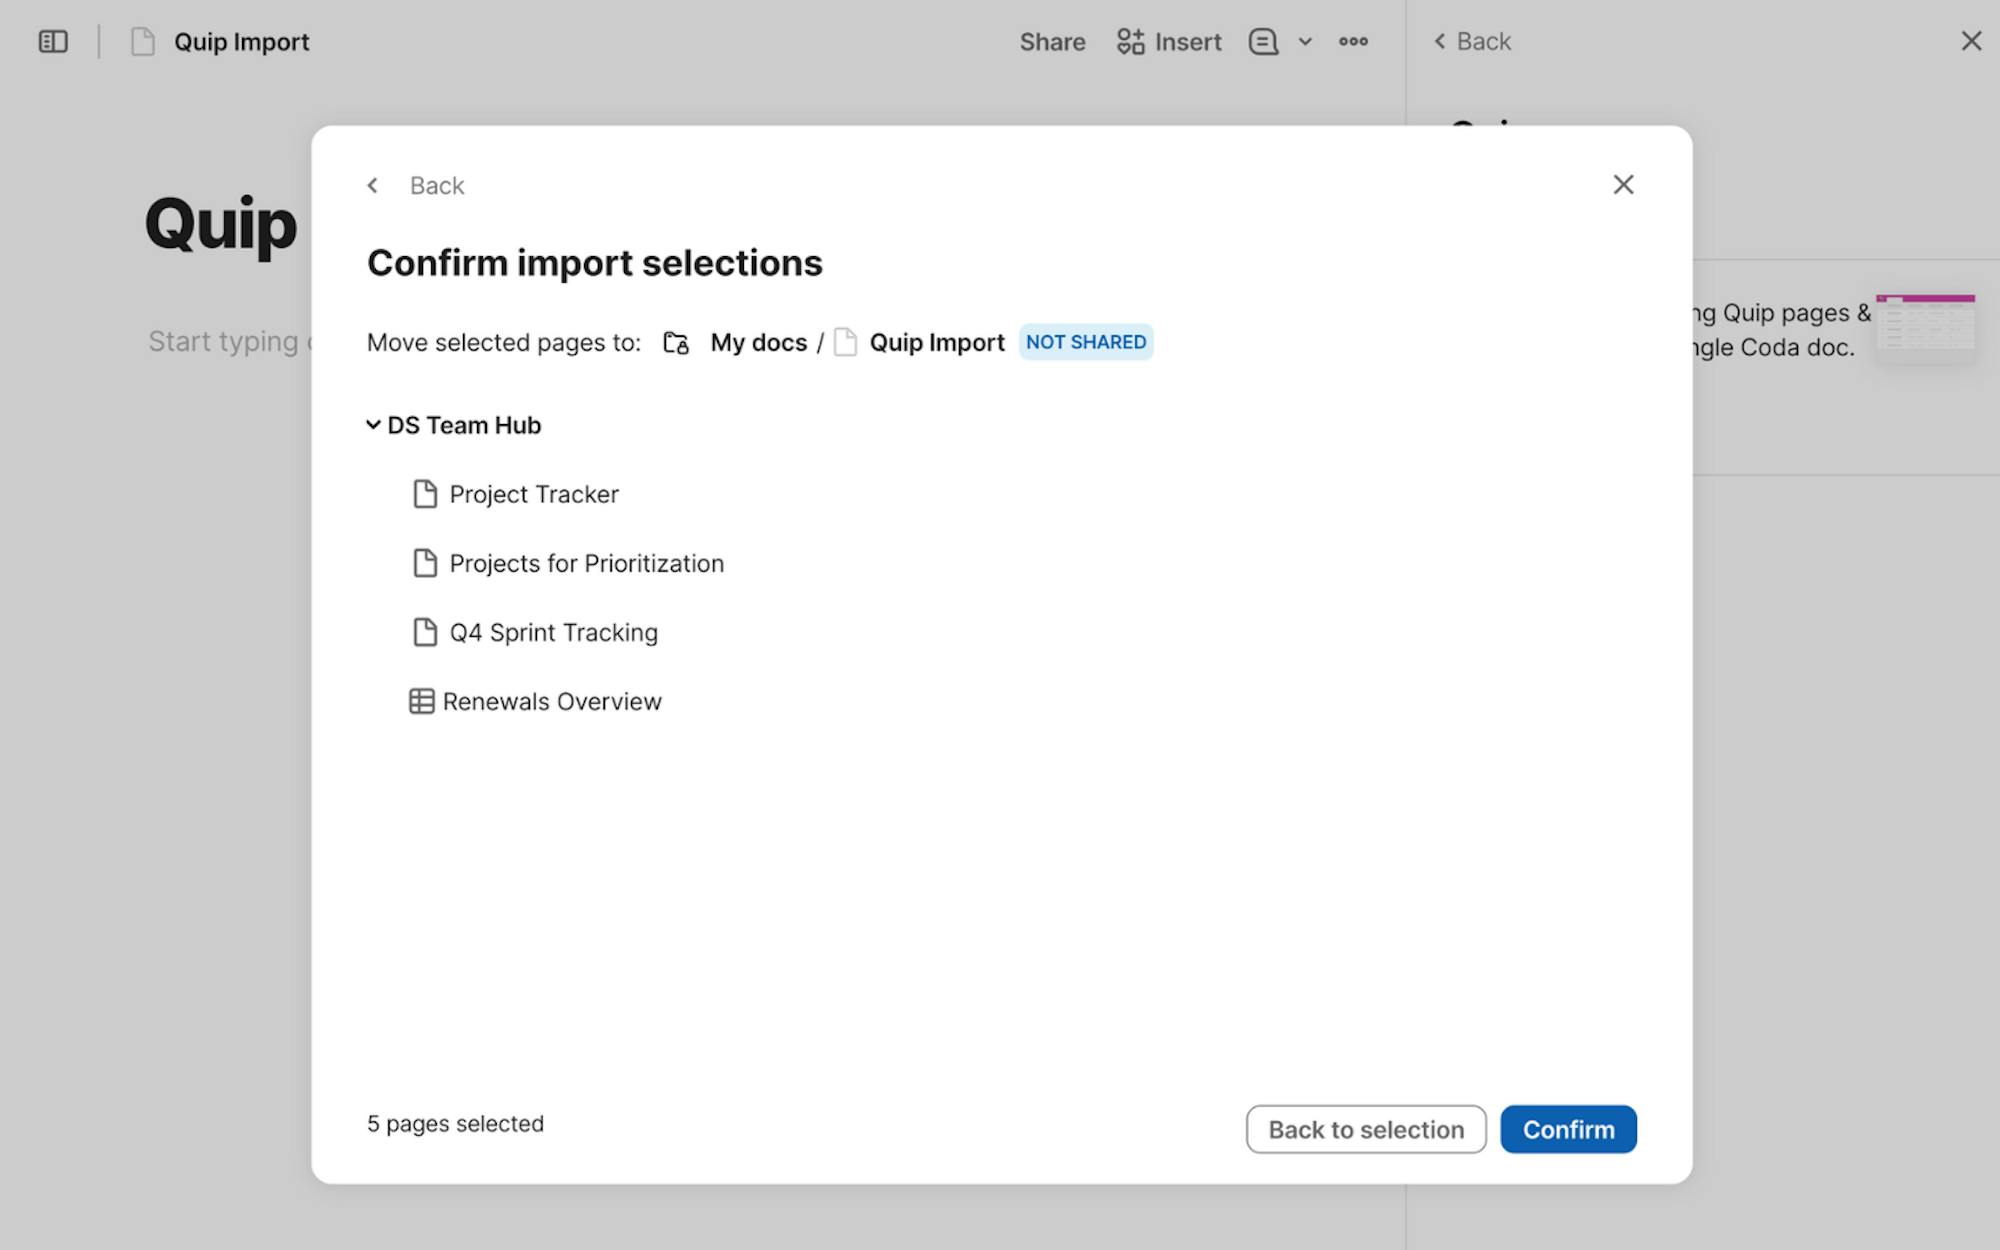Open the three-dot more options menu

pyautogui.click(x=1353, y=42)
